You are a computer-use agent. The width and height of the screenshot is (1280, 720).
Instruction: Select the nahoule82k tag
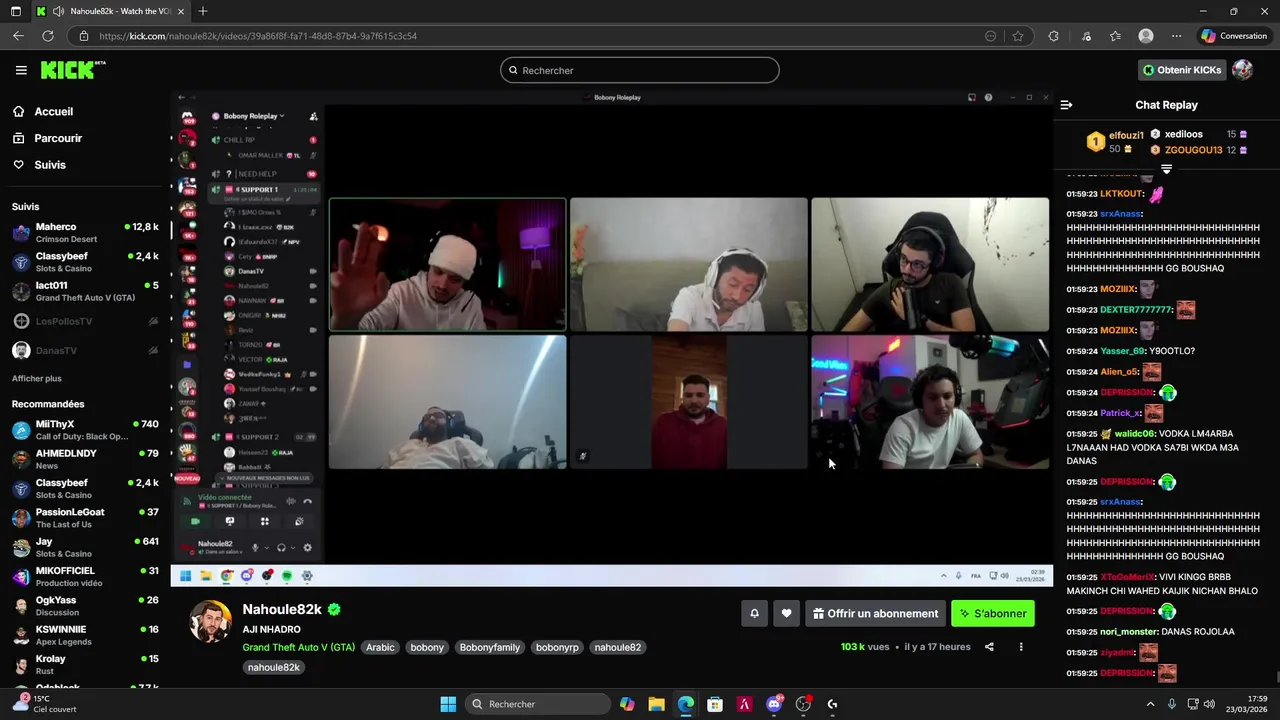point(273,667)
